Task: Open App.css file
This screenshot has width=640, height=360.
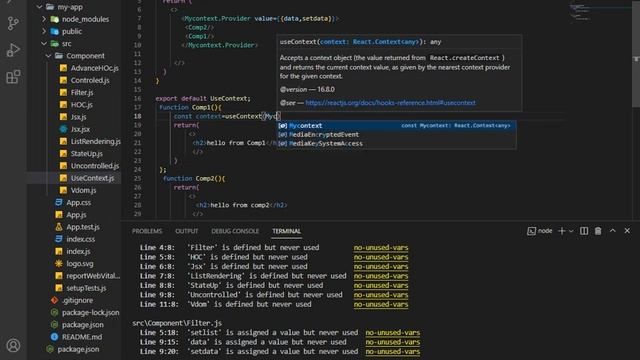Action: pyautogui.click(x=78, y=202)
